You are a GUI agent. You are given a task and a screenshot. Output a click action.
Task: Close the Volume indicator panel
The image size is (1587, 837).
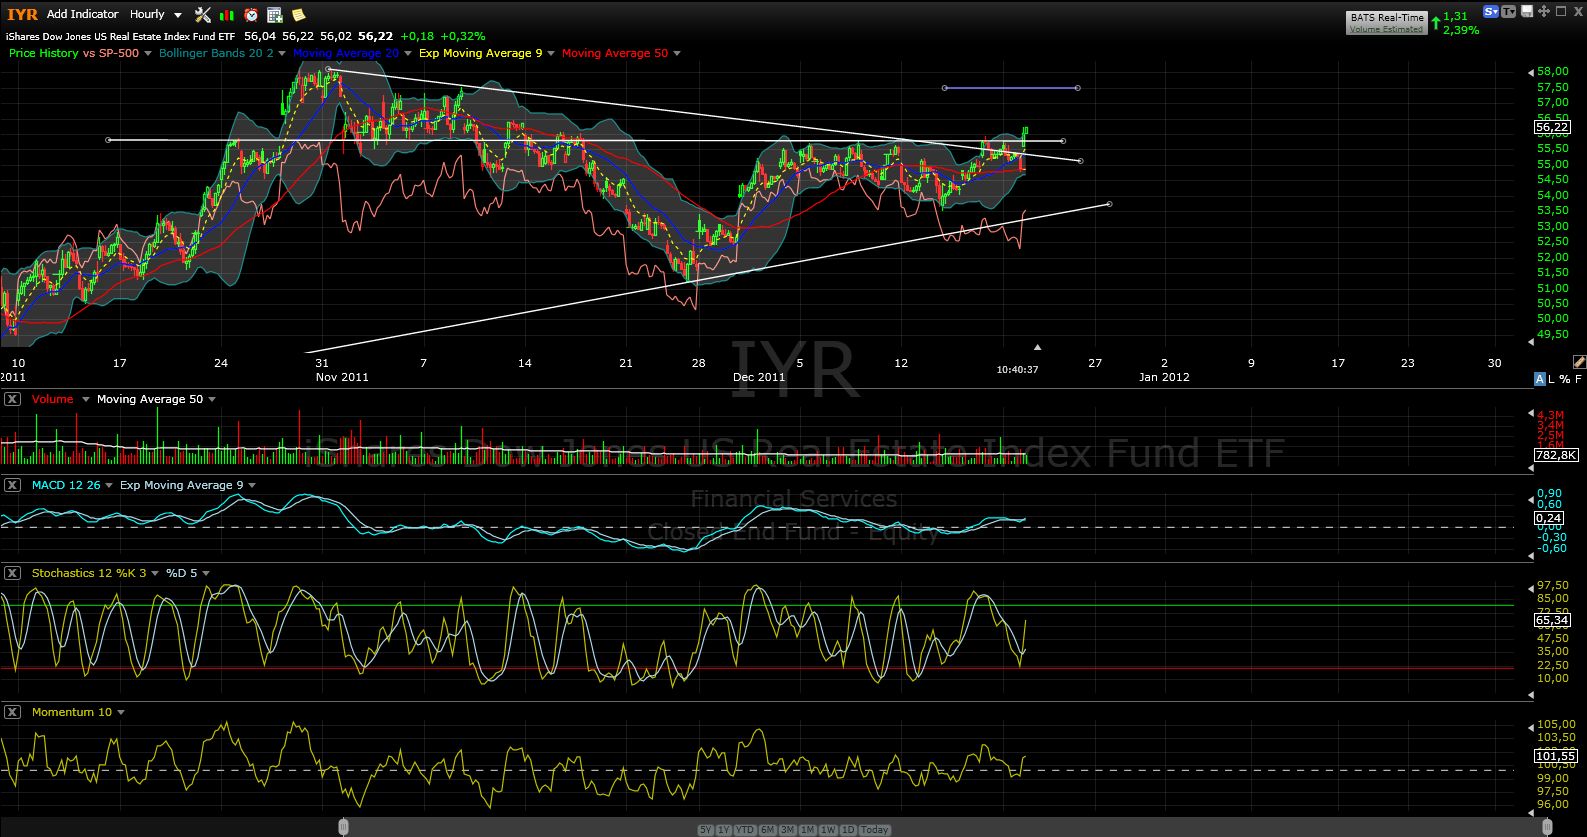(x=12, y=399)
